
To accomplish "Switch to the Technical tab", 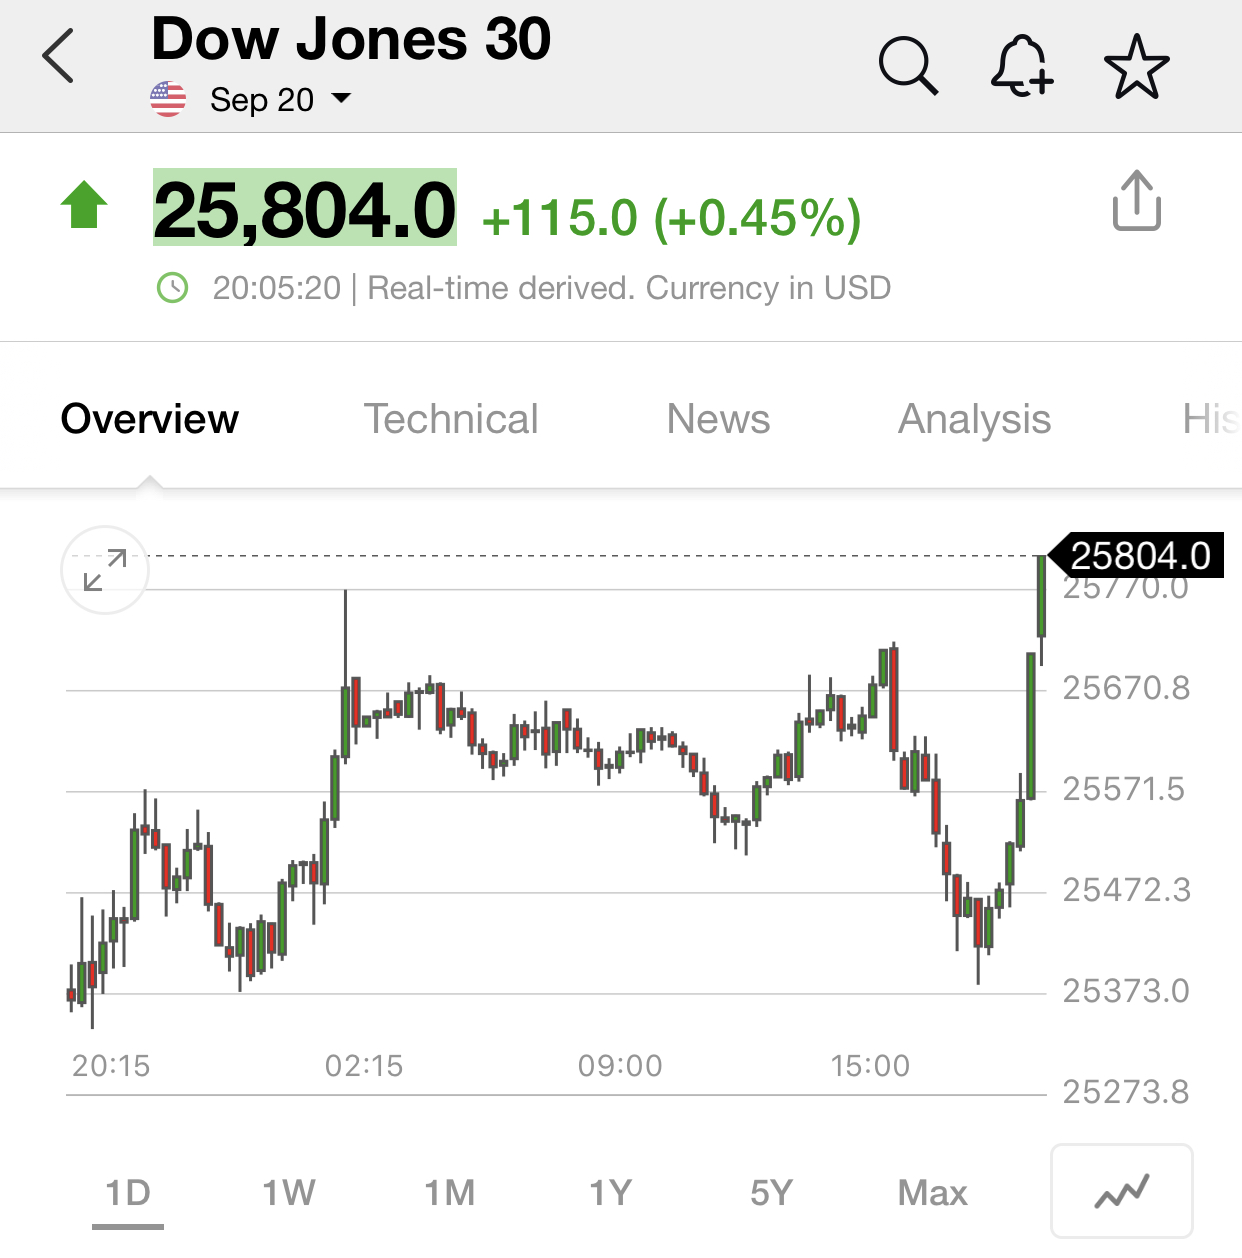I will (x=451, y=419).
